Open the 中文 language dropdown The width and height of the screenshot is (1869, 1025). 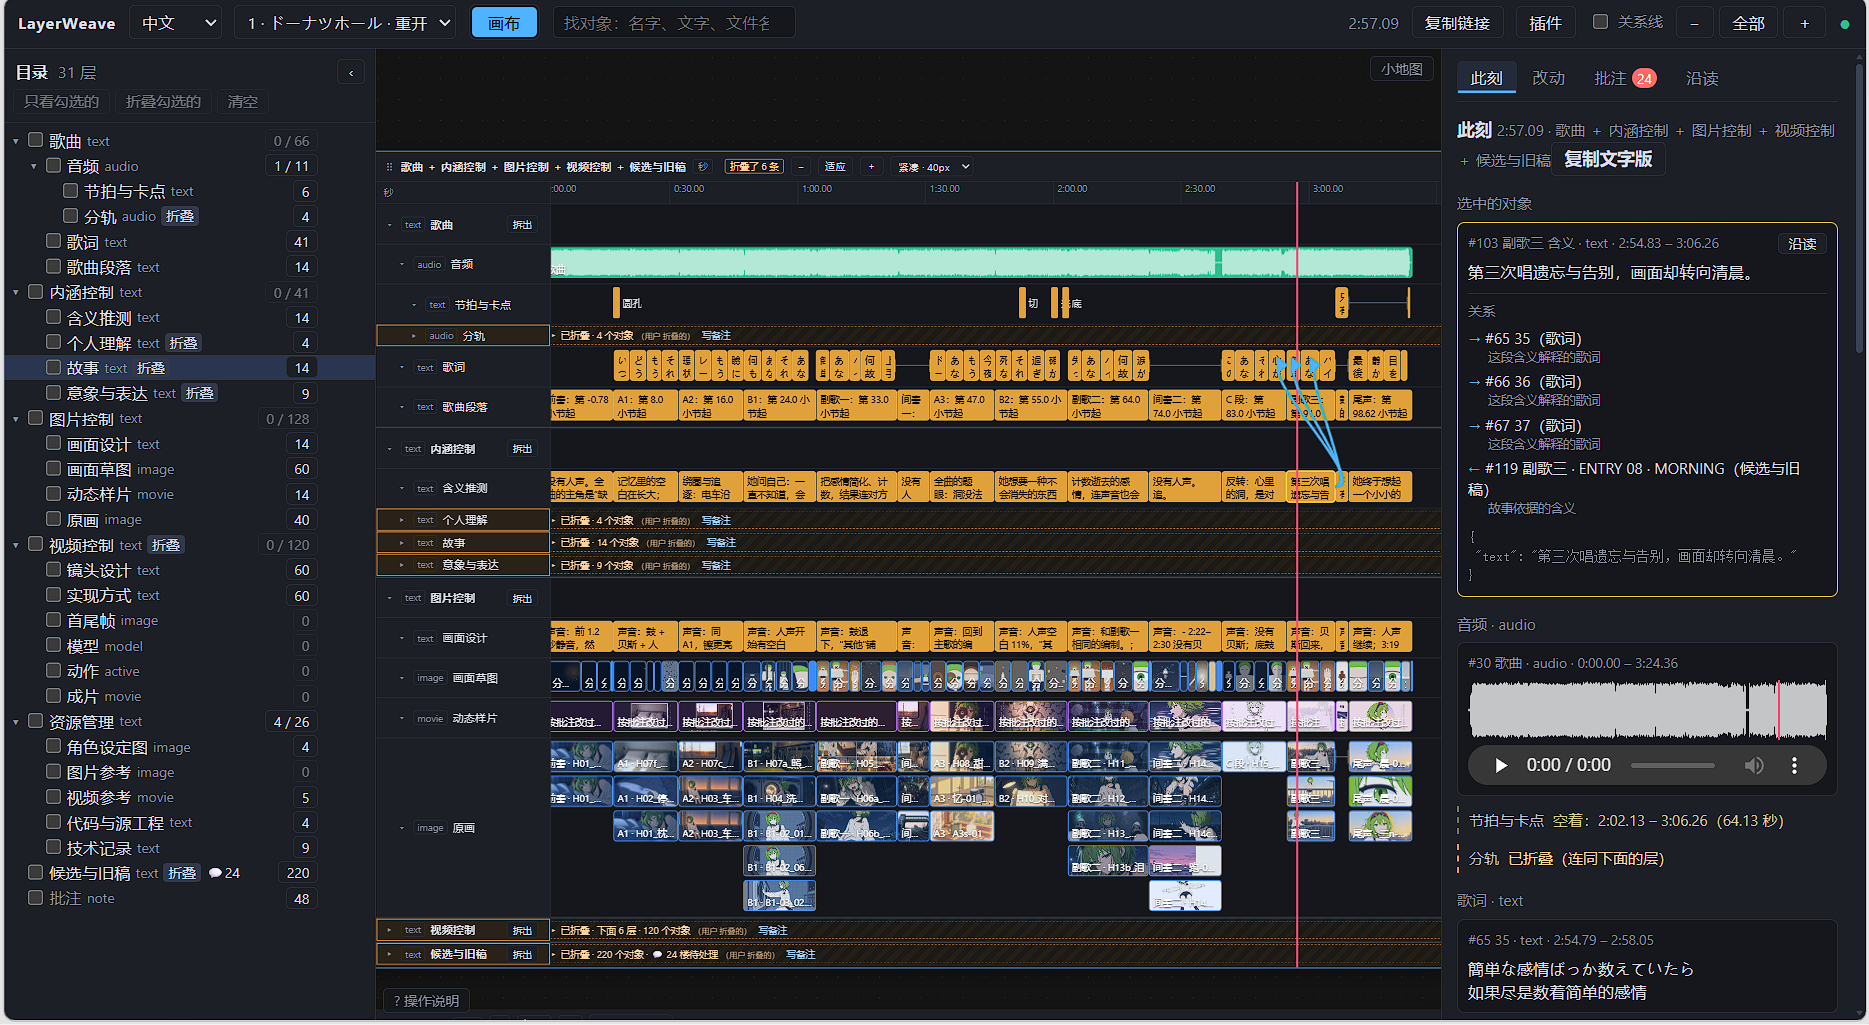pyautogui.click(x=176, y=23)
